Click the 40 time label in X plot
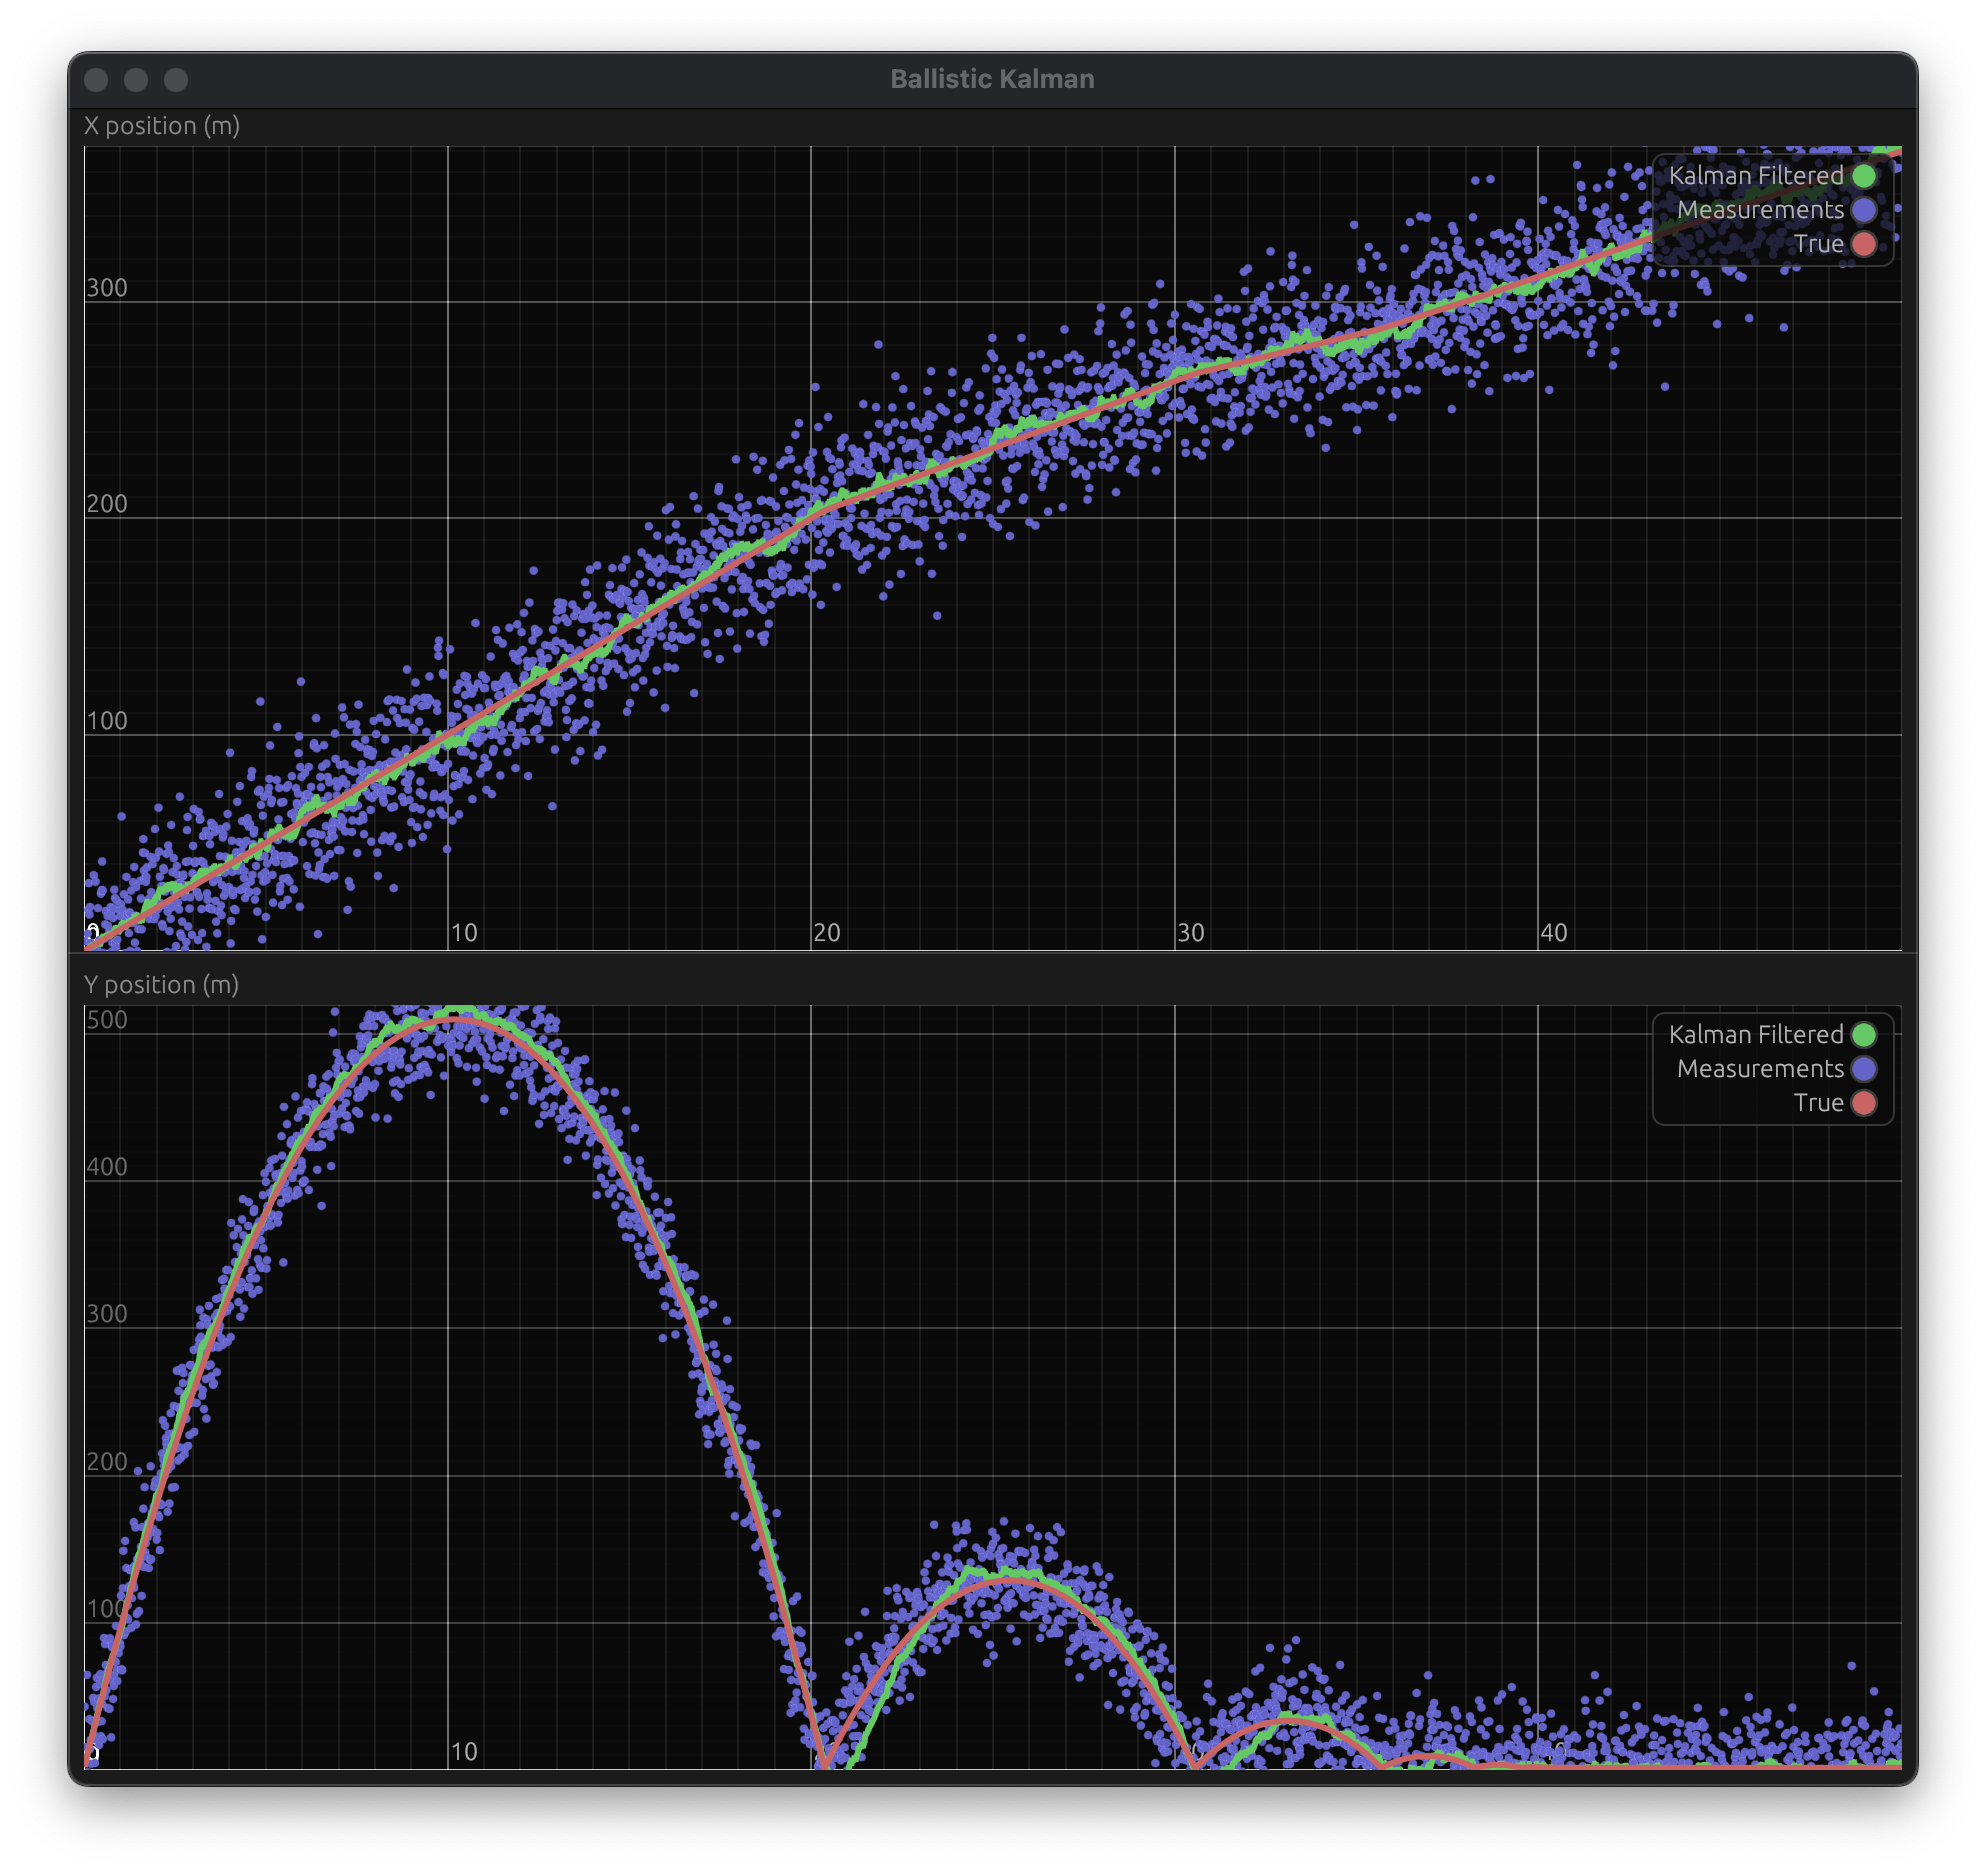Viewport: 1986px width, 1870px height. click(x=1554, y=933)
